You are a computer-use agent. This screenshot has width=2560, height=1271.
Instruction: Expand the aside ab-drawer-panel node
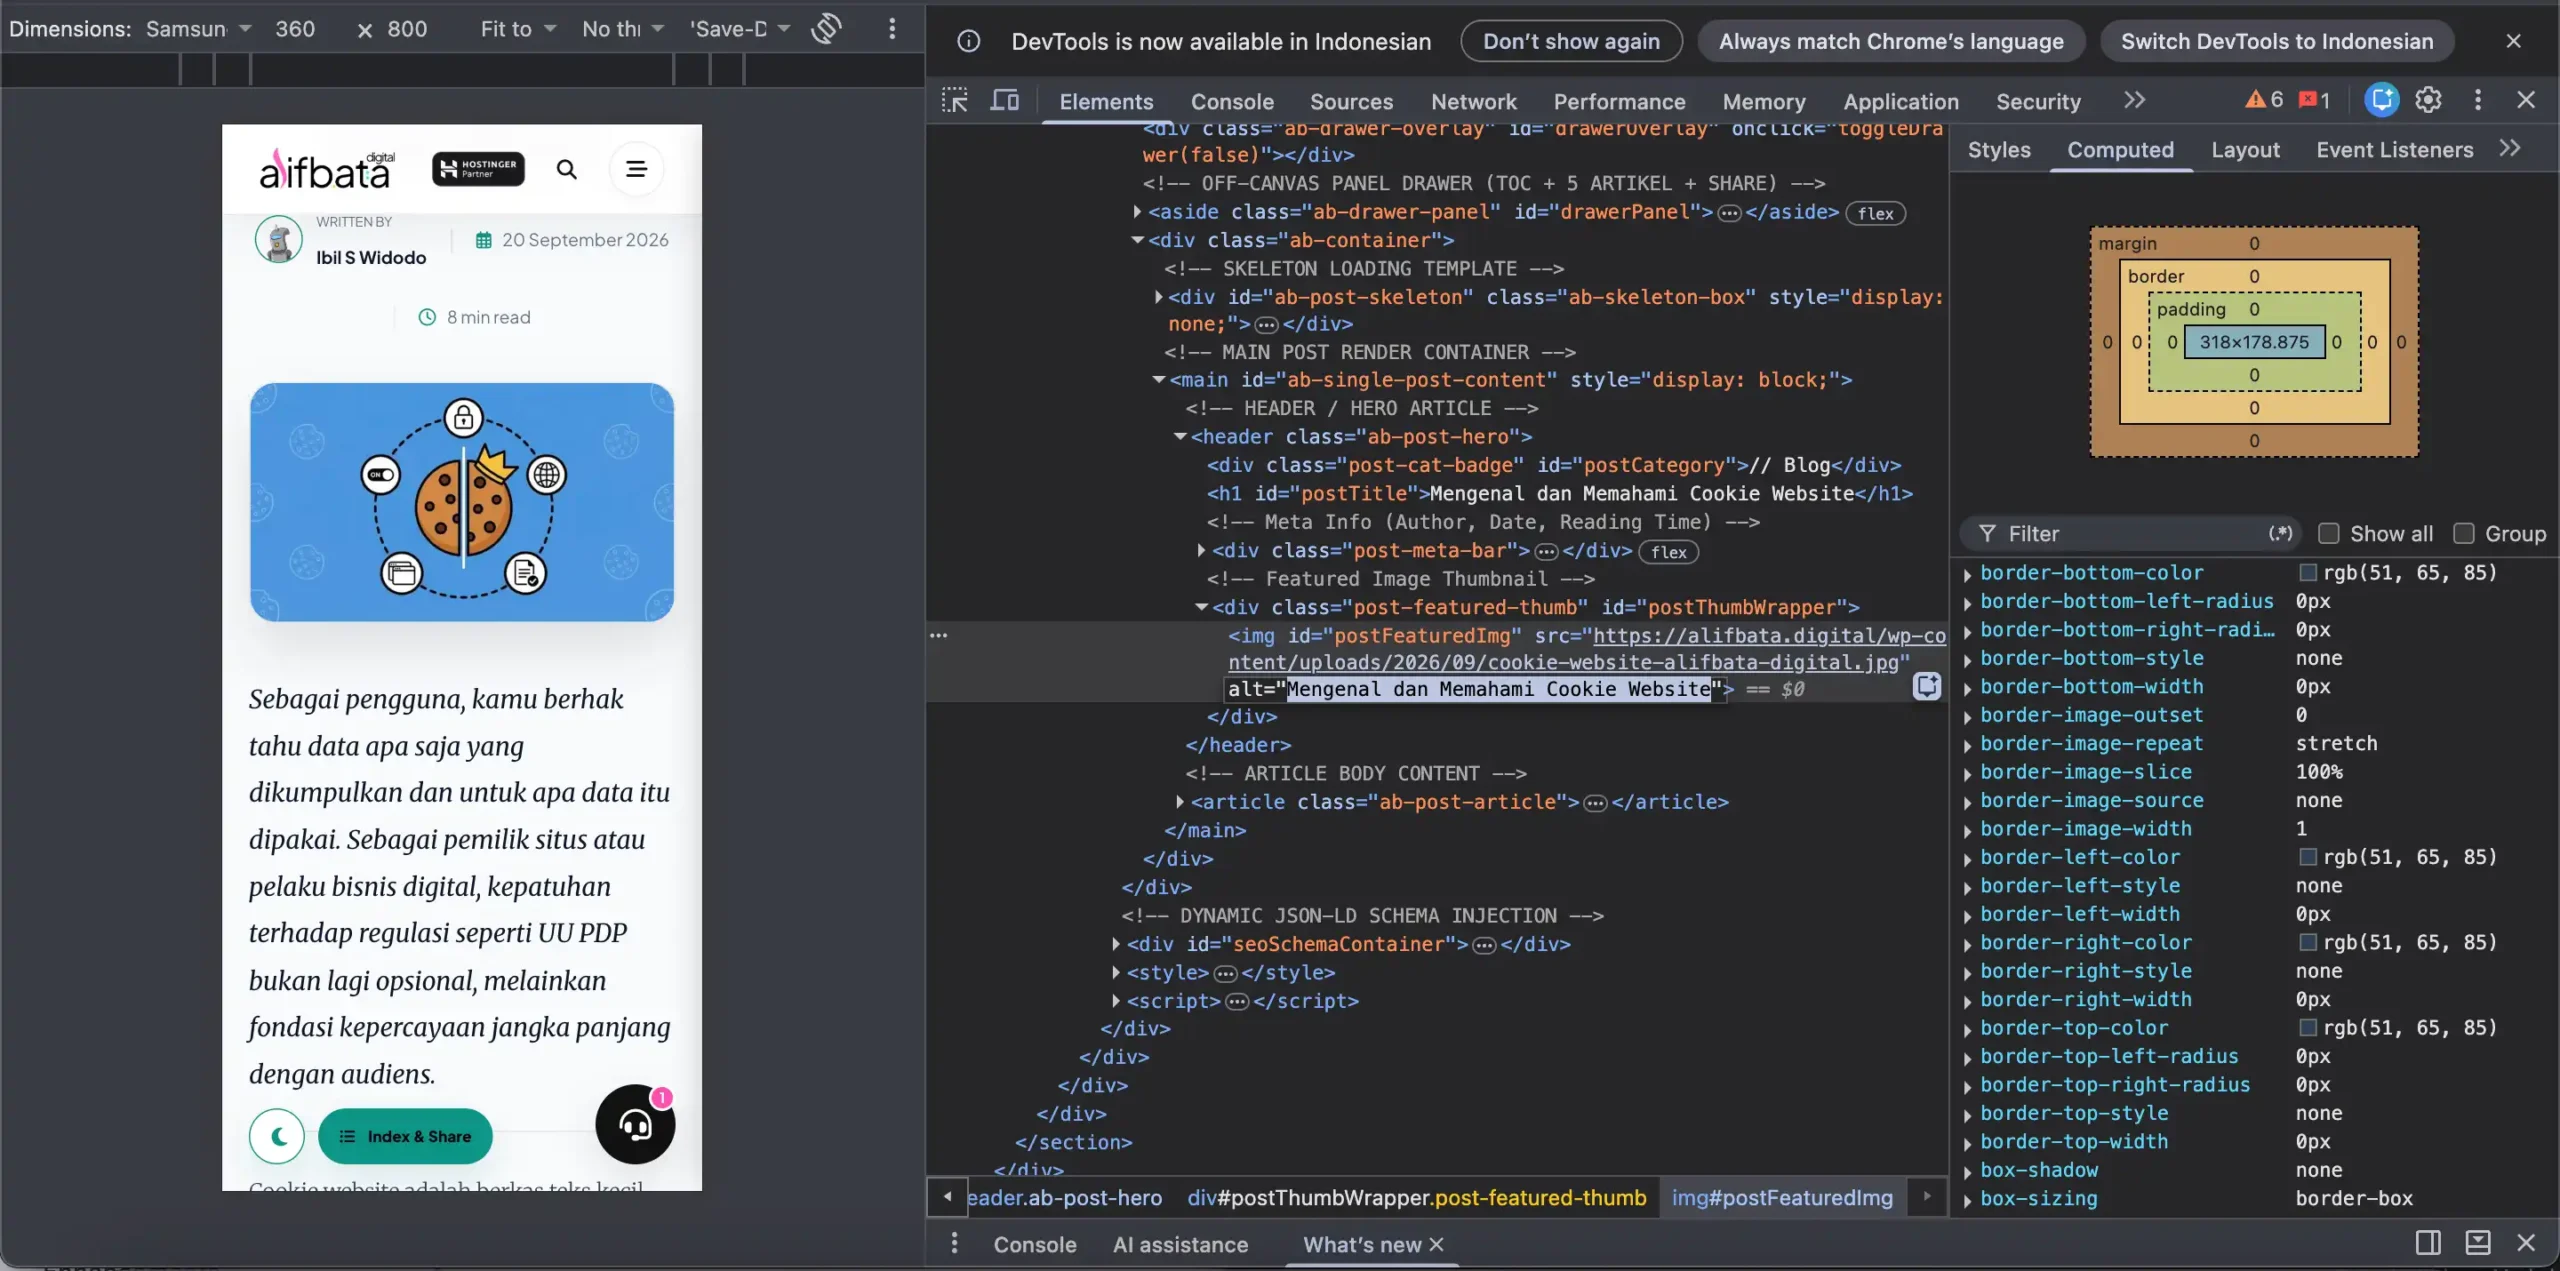(1137, 212)
